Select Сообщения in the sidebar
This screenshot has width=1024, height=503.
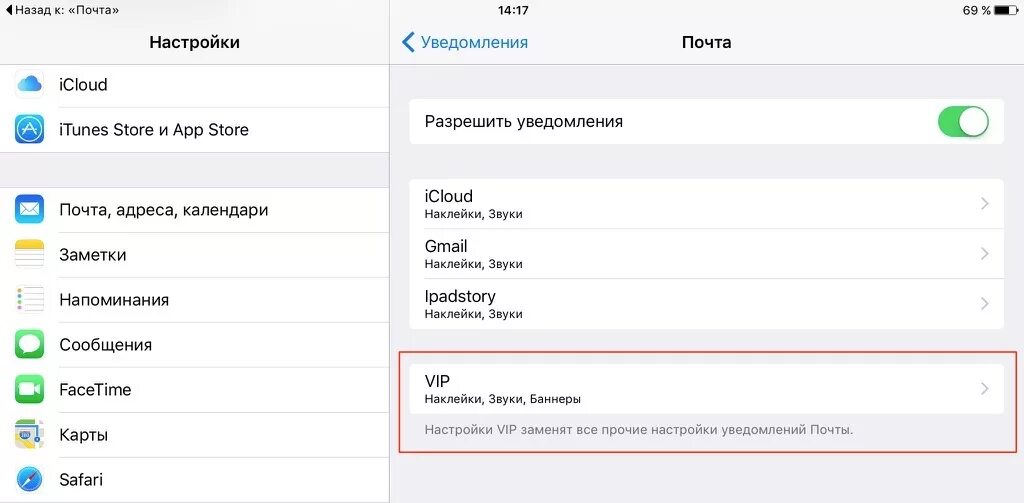[x=195, y=345]
